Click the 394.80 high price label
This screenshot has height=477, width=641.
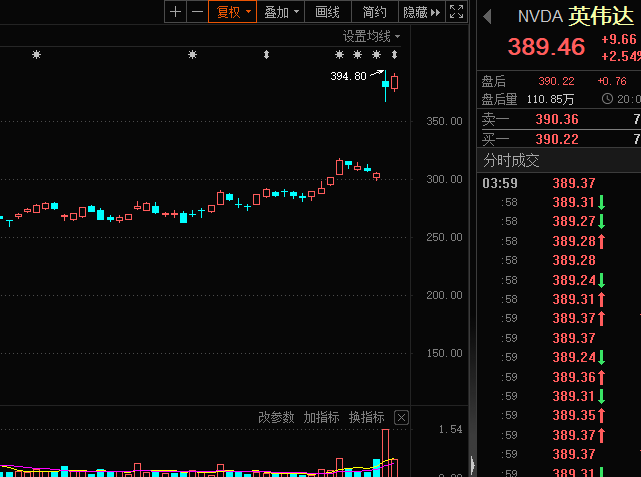(x=348, y=76)
